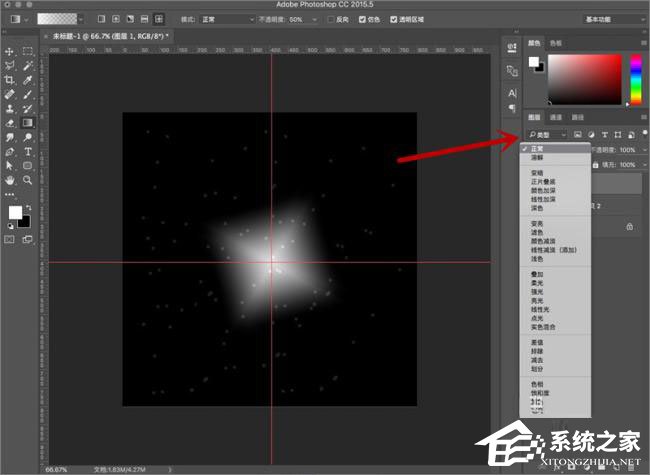The height and width of the screenshot is (475, 650).
Task: Filter layers by pixel layer icon
Action: click(577, 134)
